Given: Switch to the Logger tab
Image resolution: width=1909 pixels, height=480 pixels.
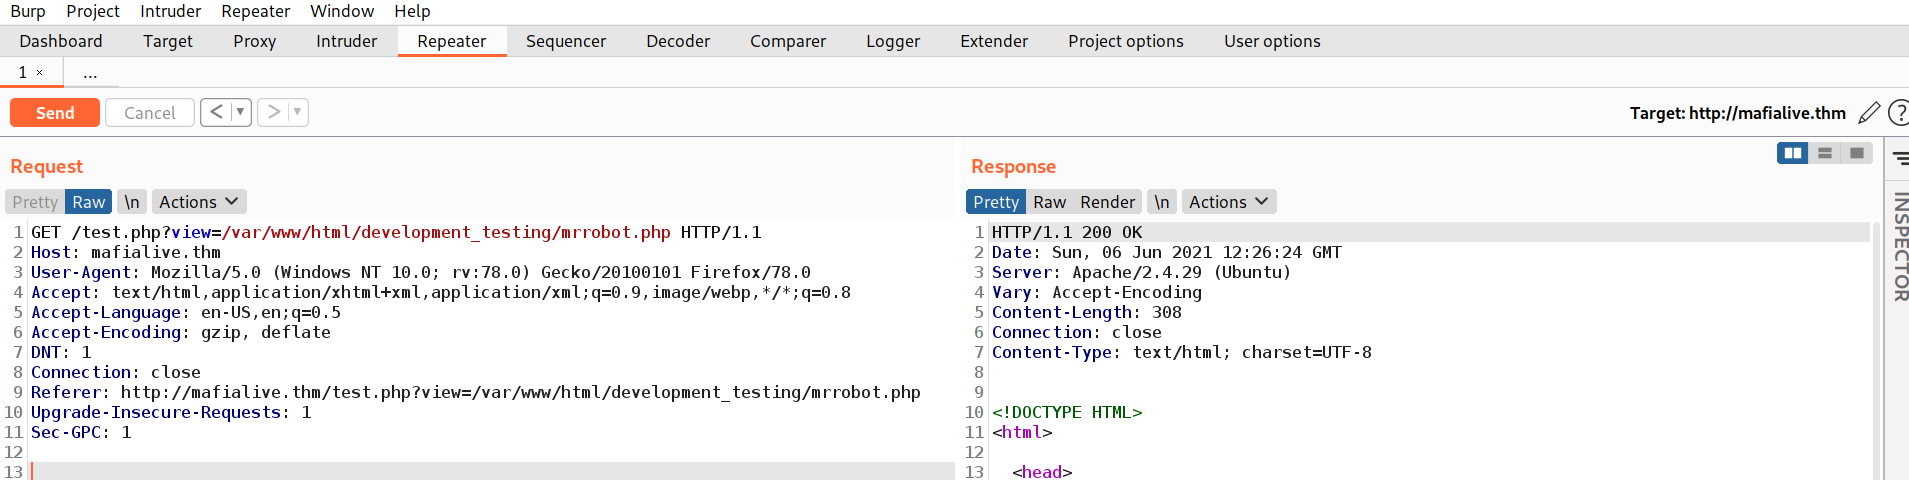Looking at the screenshot, I should (893, 41).
